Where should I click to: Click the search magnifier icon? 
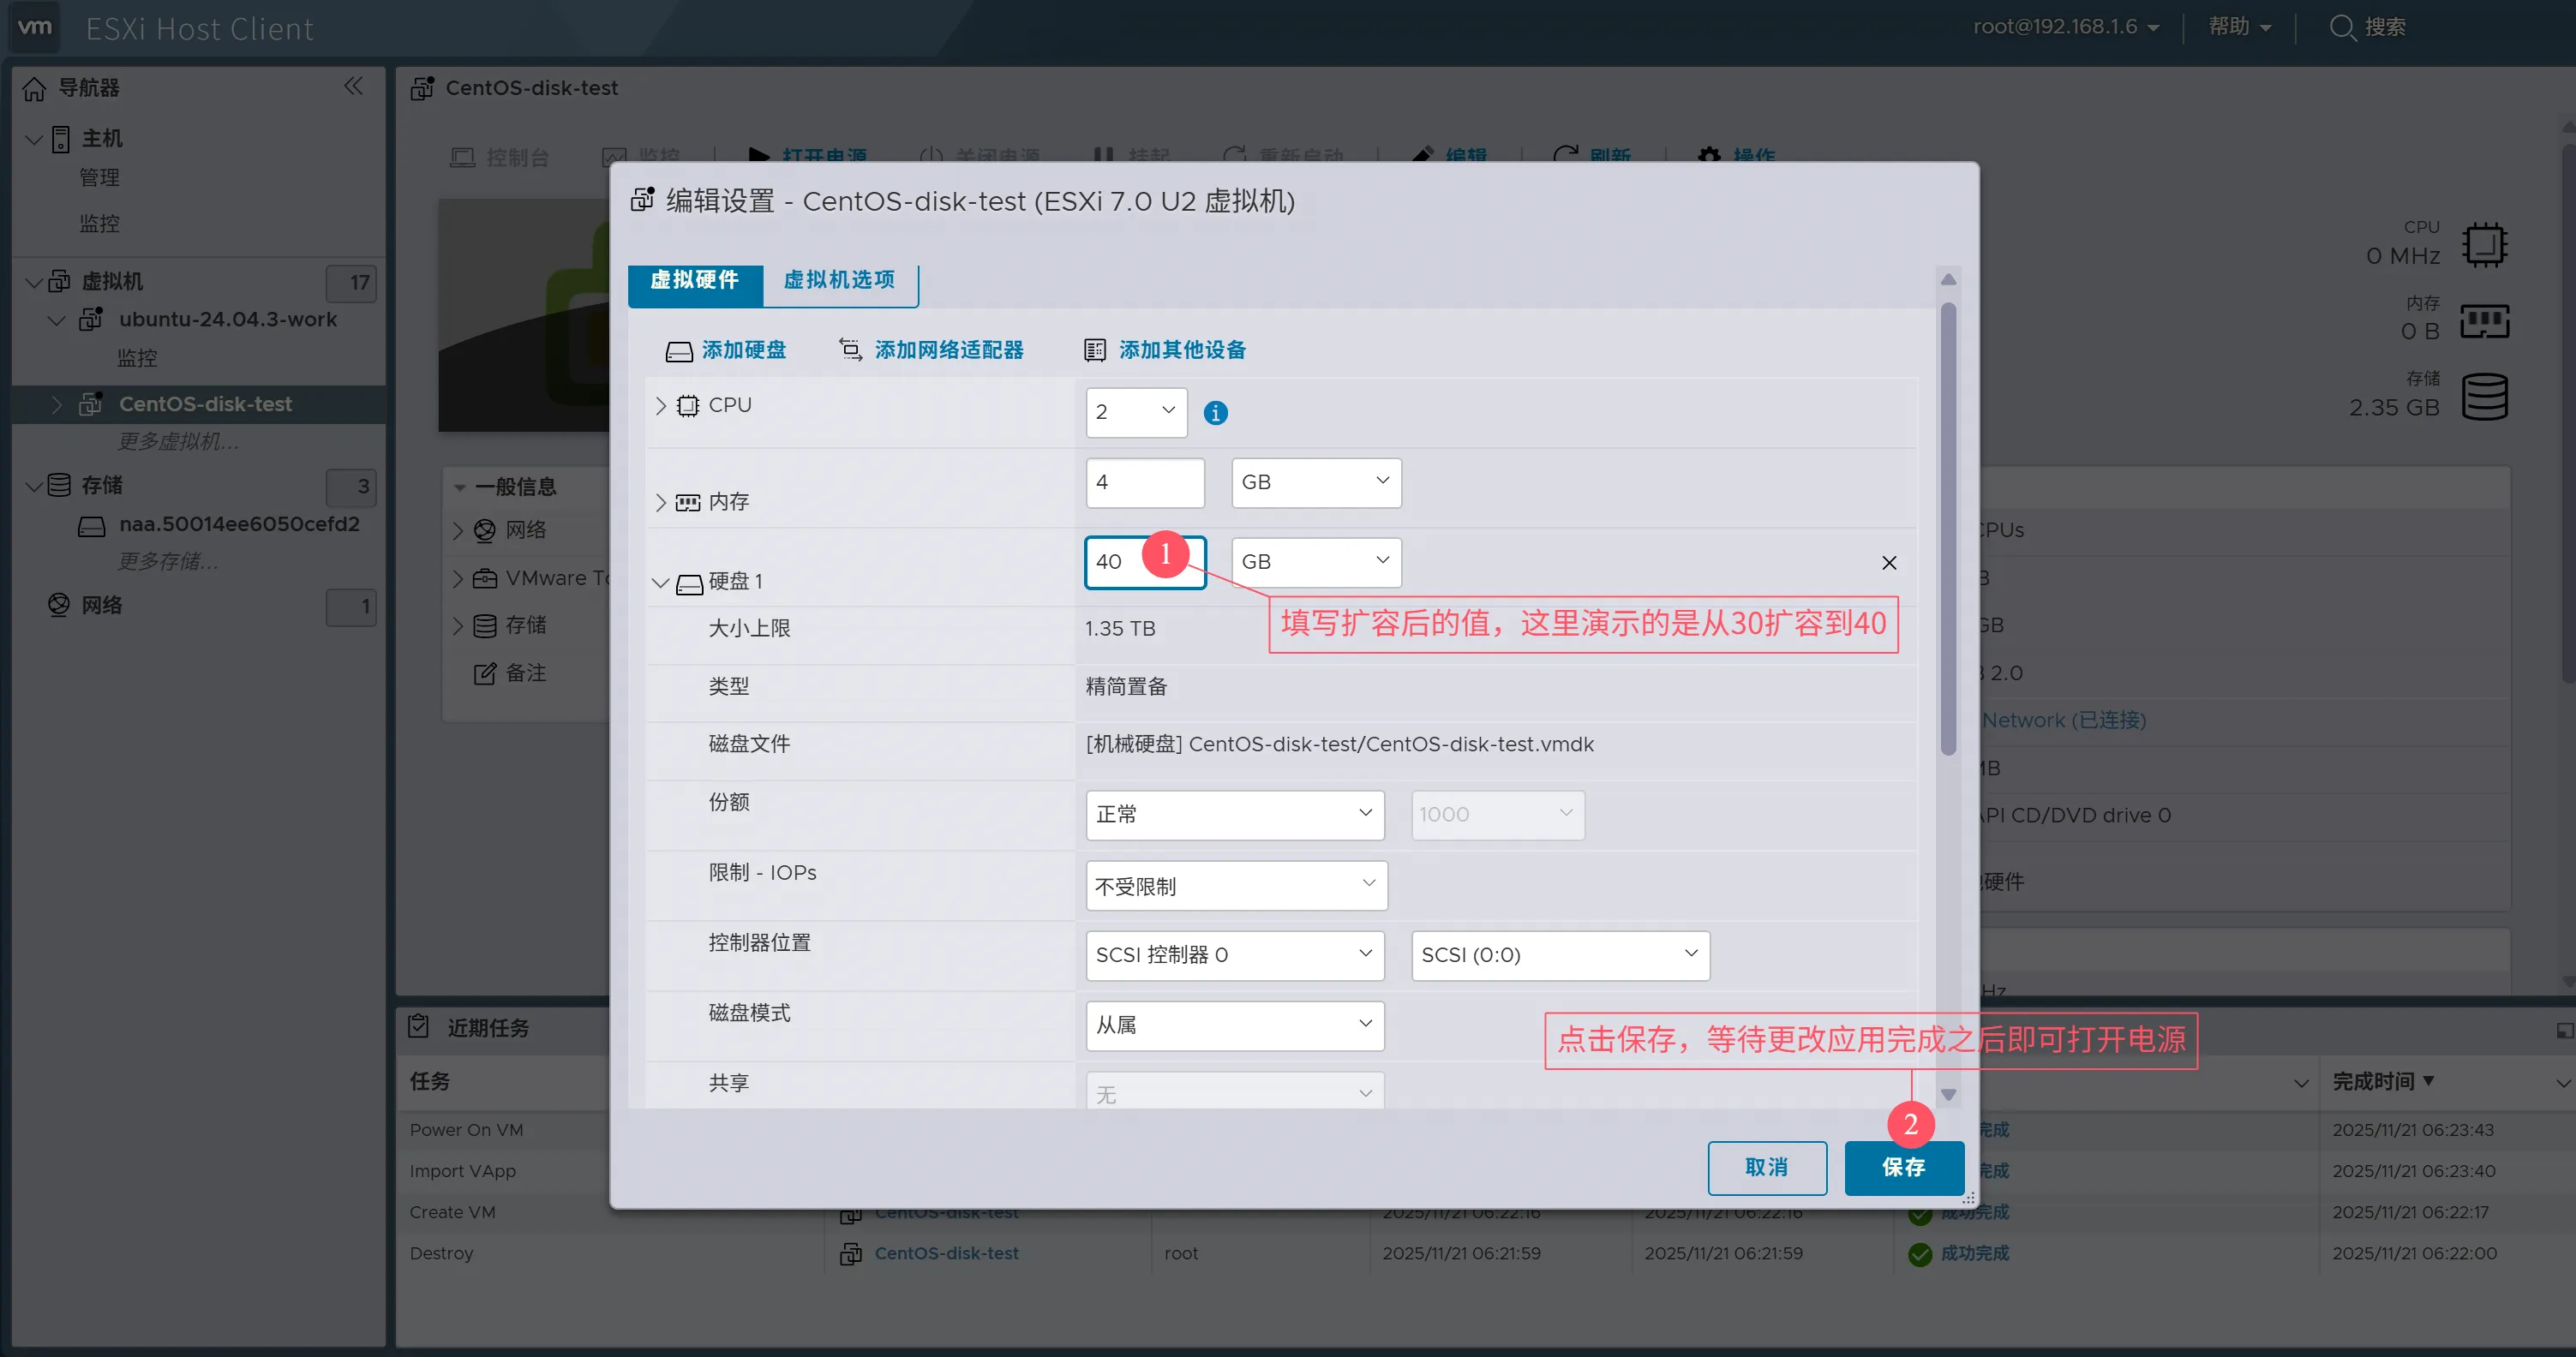click(2342, 27)
